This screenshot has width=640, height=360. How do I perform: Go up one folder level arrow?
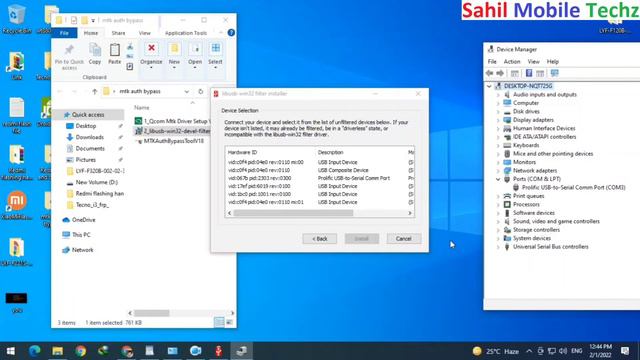click(x=94, y=91)
